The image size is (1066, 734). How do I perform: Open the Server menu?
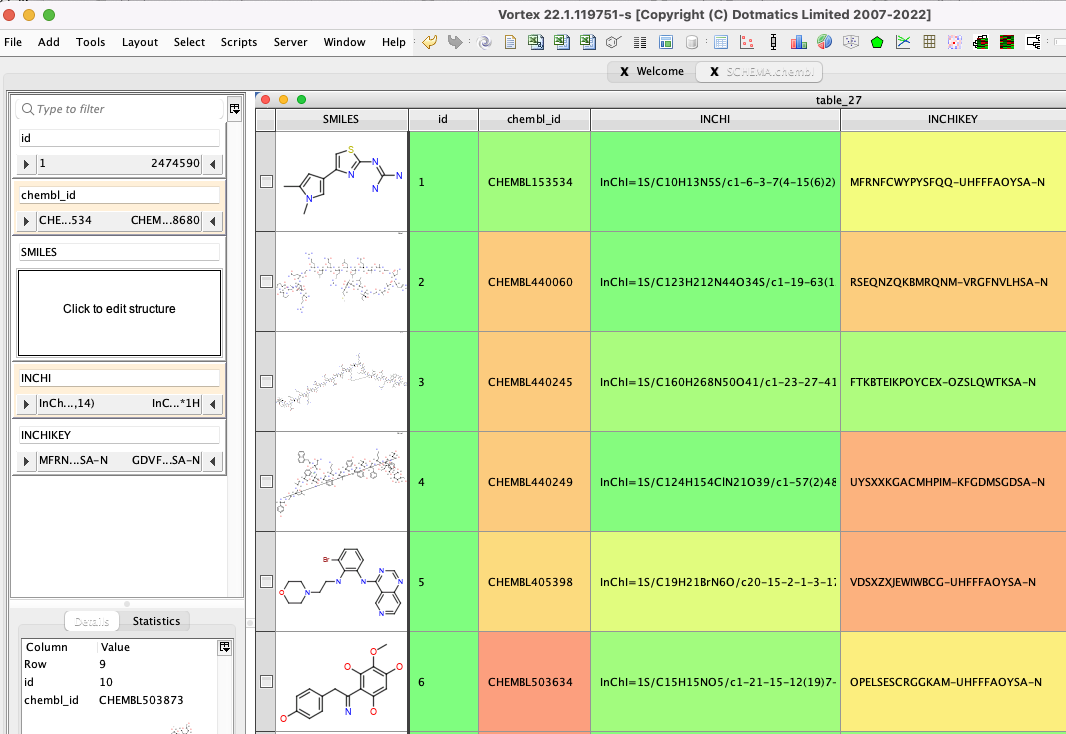[x=290, y=42]
